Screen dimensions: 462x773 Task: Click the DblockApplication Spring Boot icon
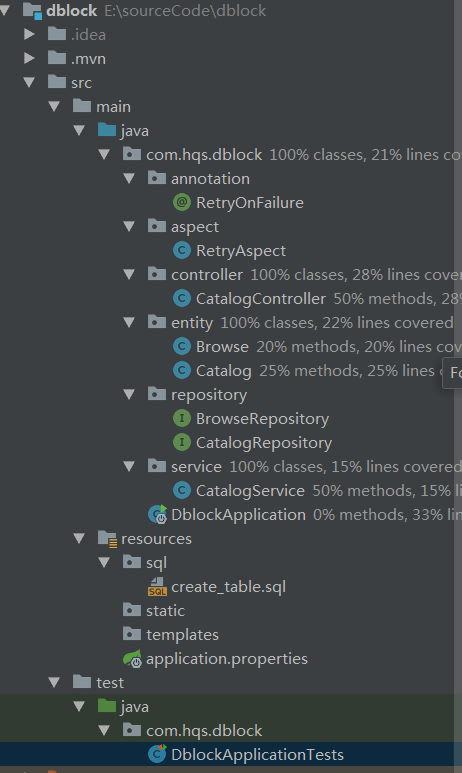[x=158, y=515]
